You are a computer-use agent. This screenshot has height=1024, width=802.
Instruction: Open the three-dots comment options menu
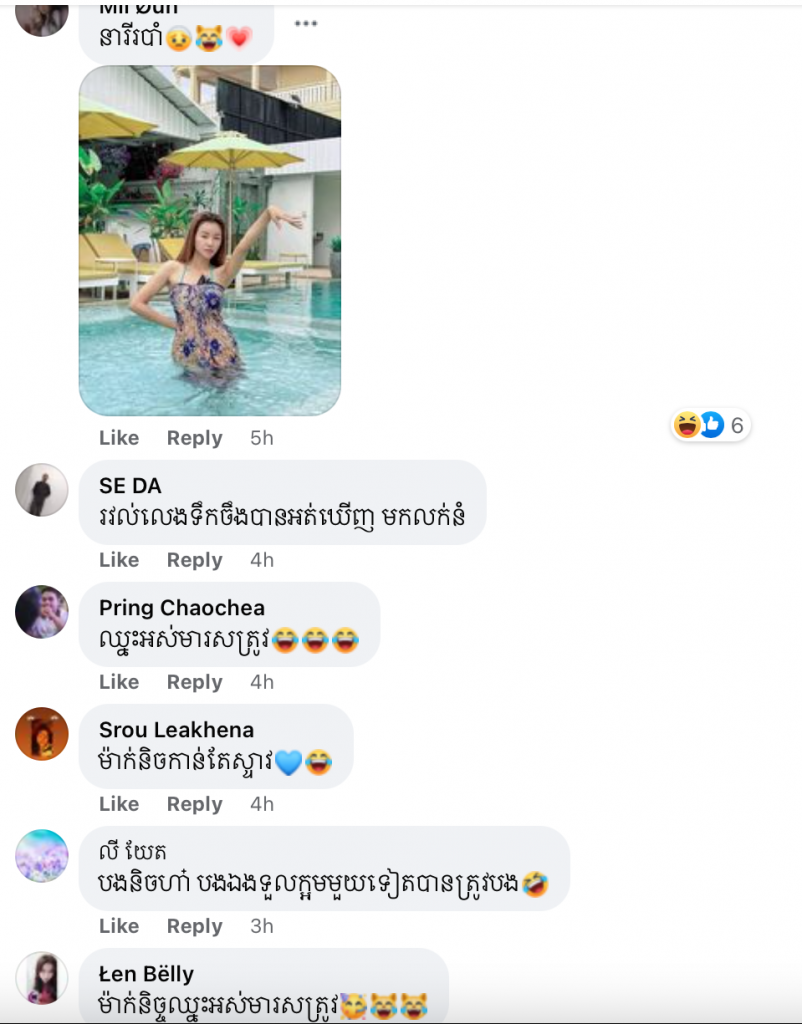pos(306,24)
